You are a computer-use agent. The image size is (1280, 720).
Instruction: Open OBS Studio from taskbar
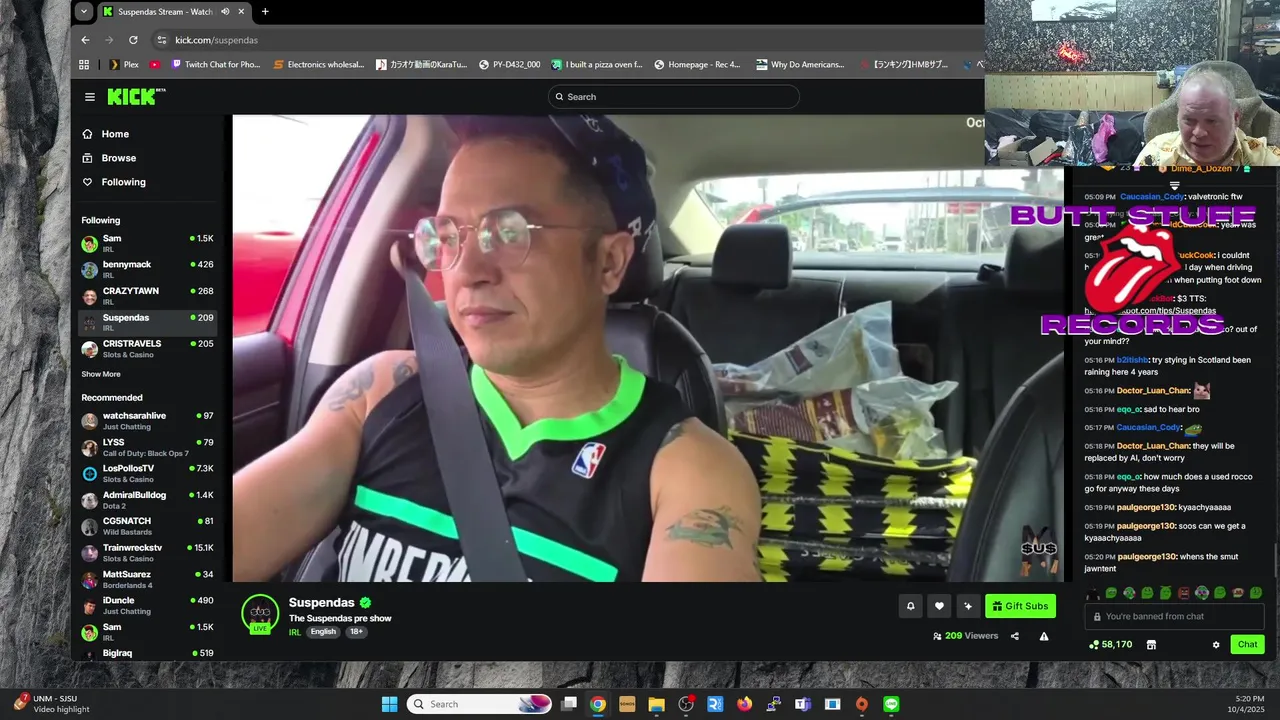[x=686, y=704]
